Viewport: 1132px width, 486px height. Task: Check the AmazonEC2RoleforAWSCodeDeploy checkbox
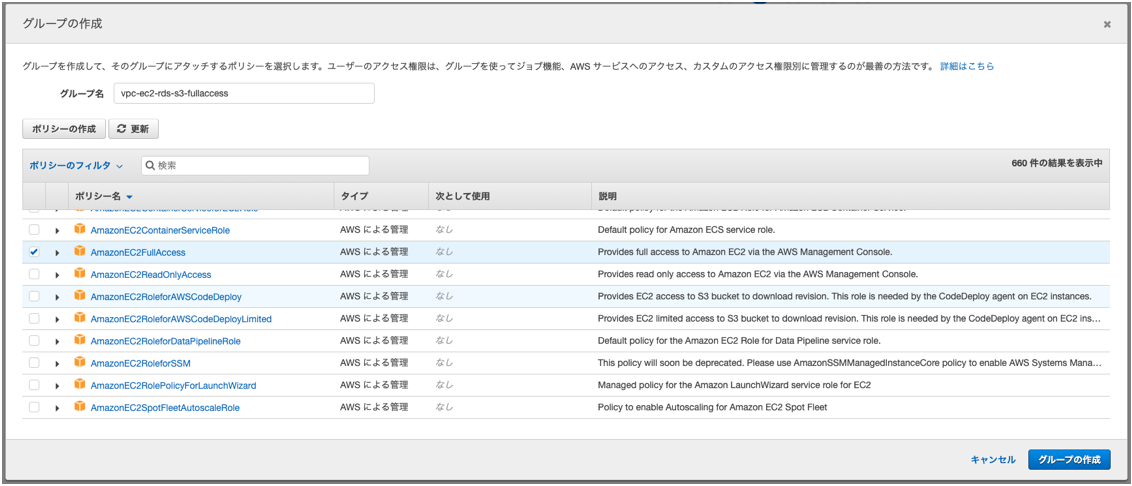[34, 297]
